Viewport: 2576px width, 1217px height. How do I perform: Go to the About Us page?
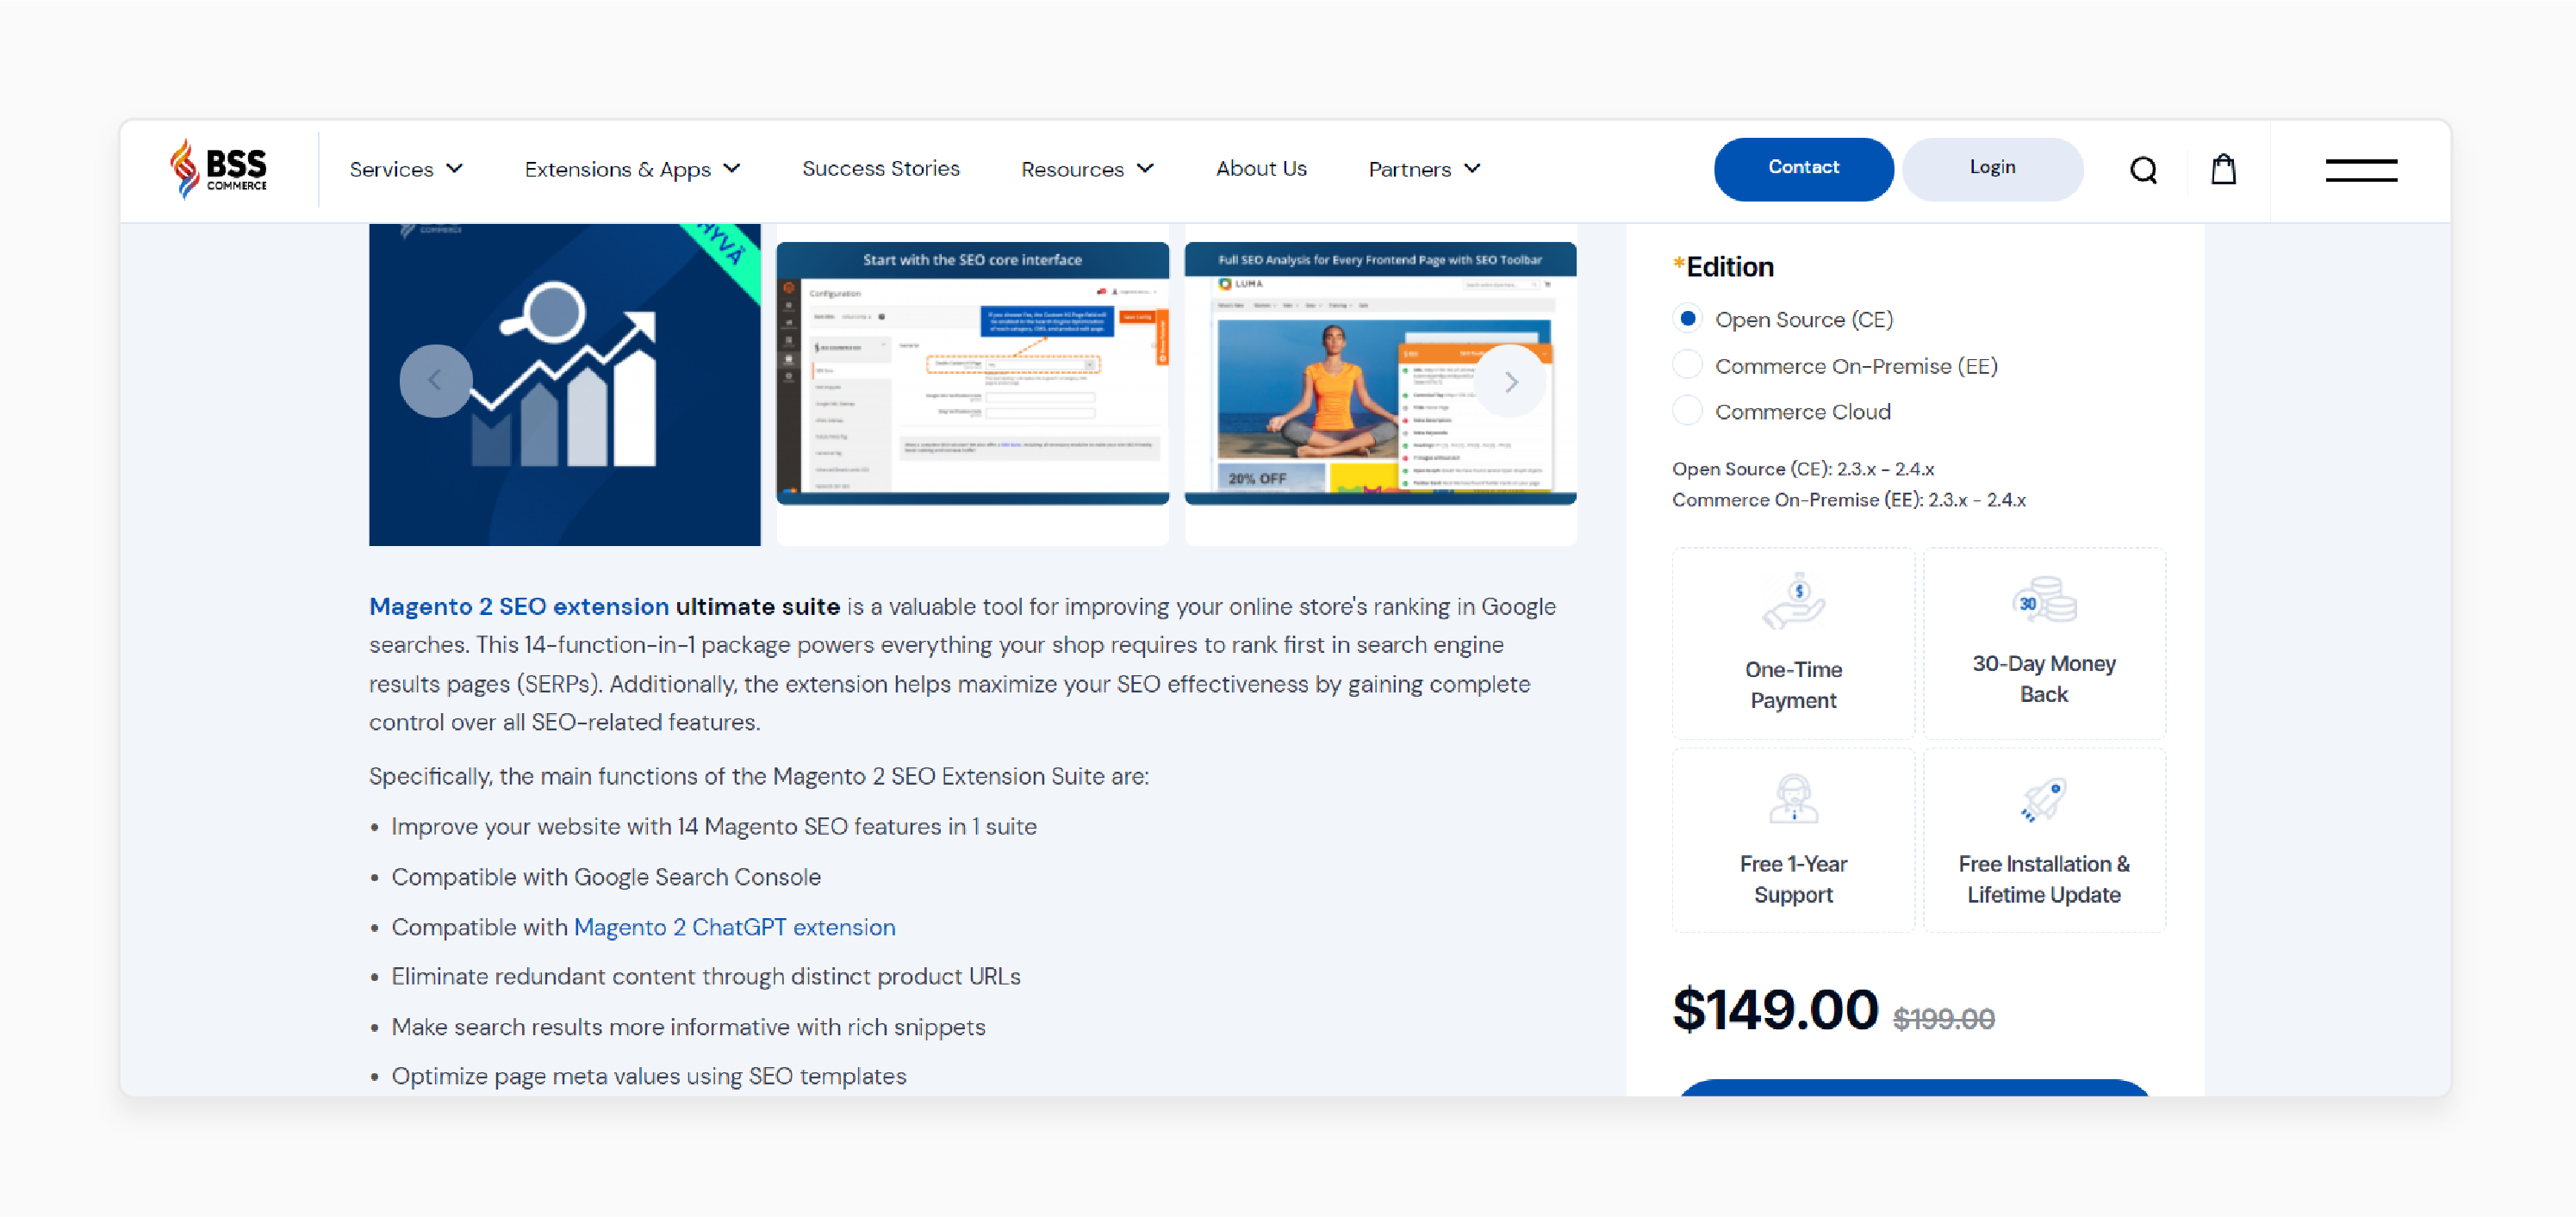pos(1261,168)
